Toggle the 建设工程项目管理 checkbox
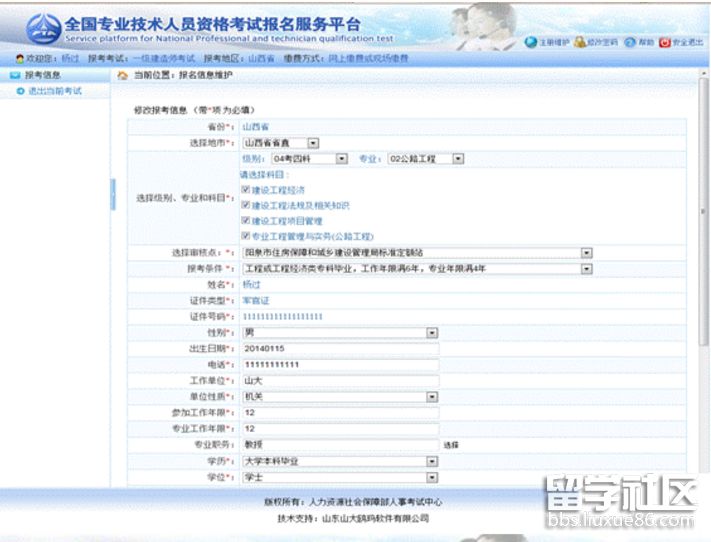This screenshot has width=711, height=542. click(x=246, y=220)
